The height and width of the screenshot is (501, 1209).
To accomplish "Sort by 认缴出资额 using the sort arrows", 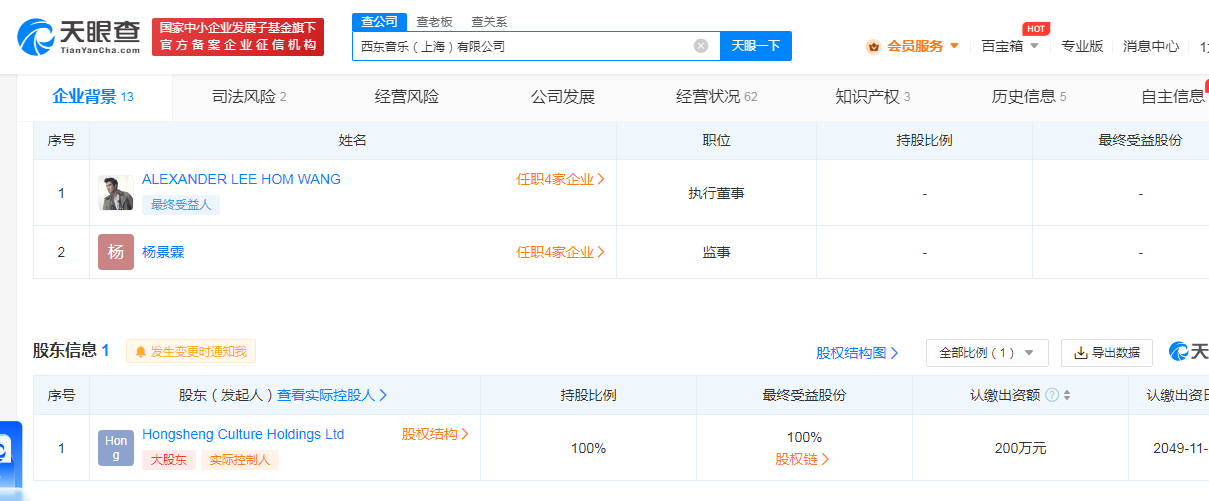I will [1067, 395].
